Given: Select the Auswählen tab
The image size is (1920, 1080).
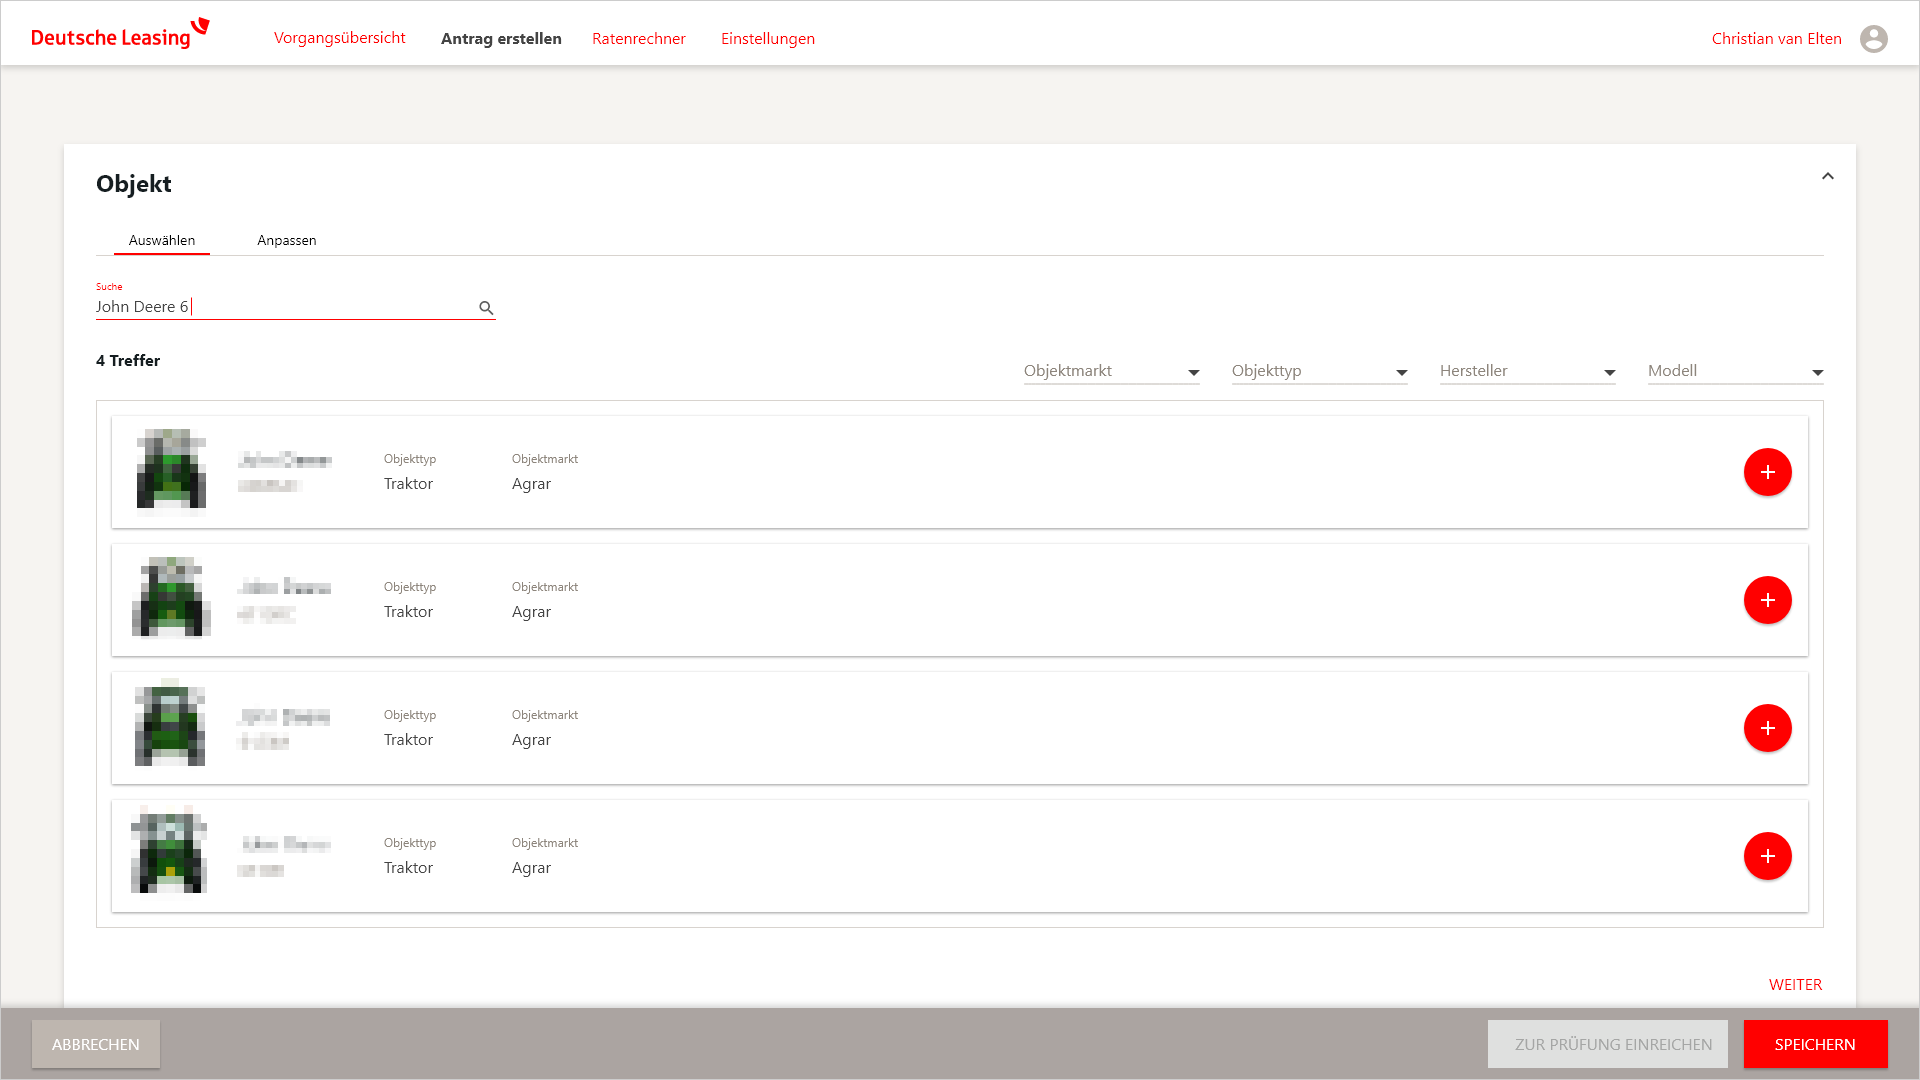Looking at the screenshot, I should (x=162, y=240).
